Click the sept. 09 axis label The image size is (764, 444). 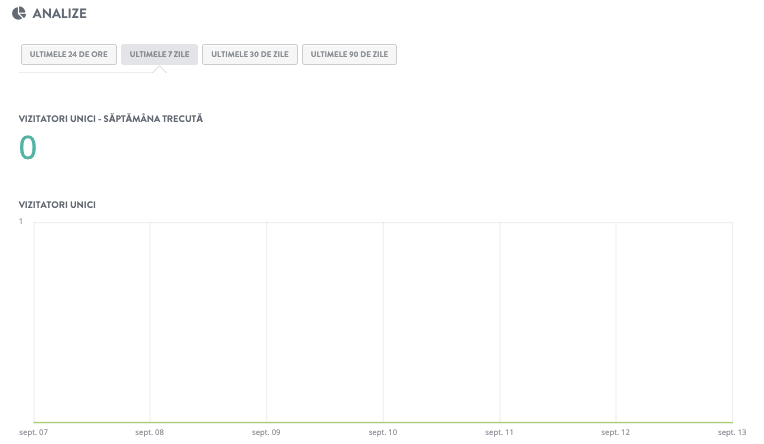pos(266,432)
